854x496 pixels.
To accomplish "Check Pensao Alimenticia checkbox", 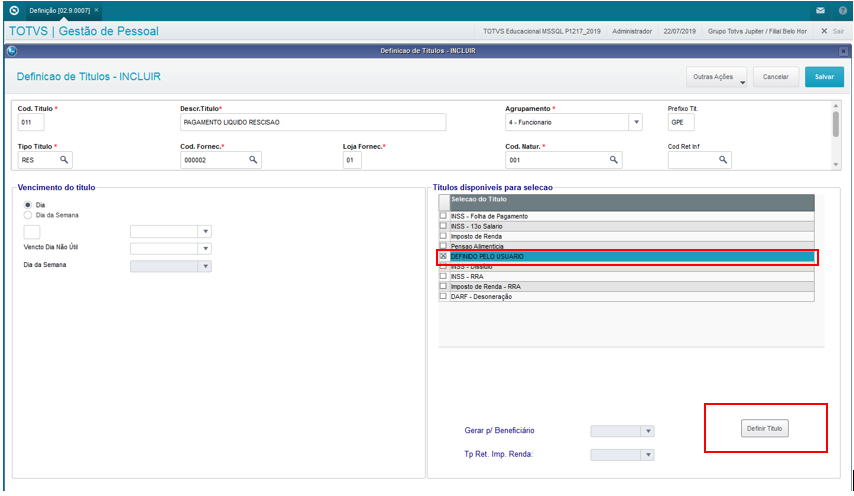I will (443, 246).
